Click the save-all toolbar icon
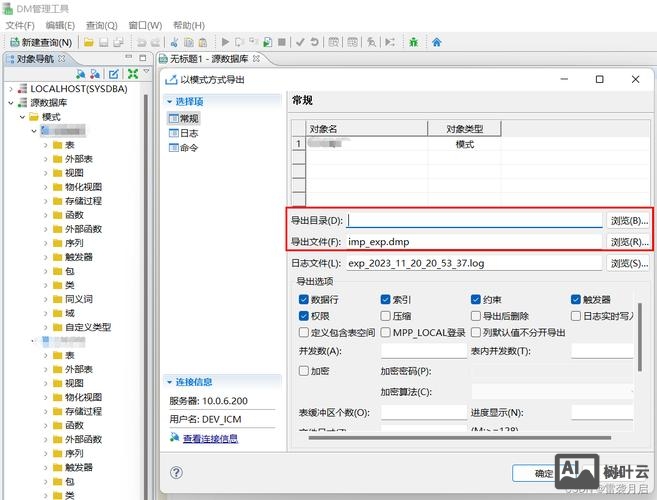657x500 pixels. coord(119,42)
